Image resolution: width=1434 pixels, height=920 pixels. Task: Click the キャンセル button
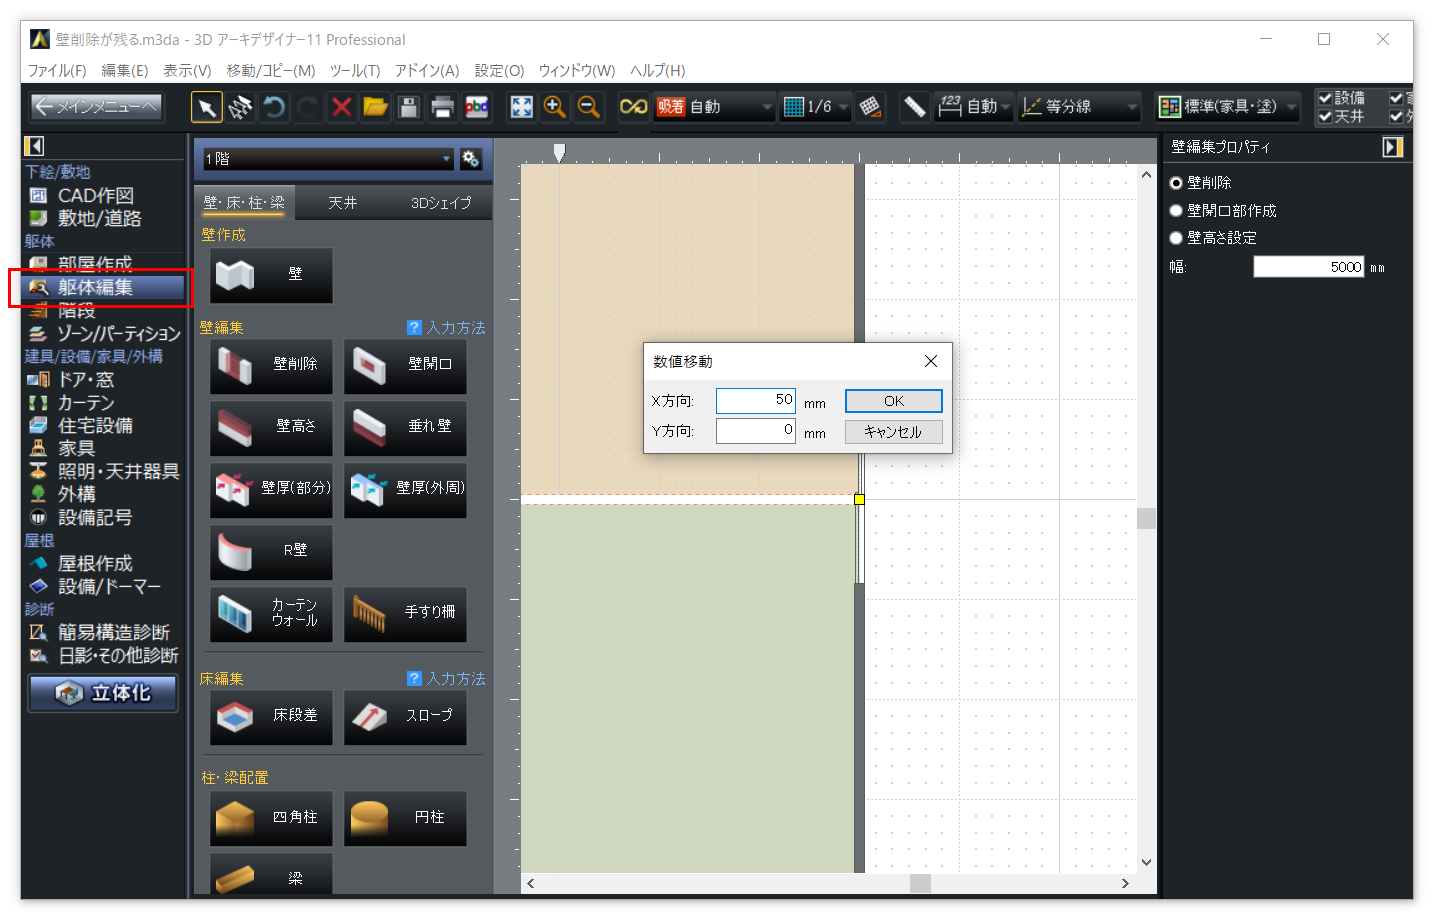coord(893,432)
